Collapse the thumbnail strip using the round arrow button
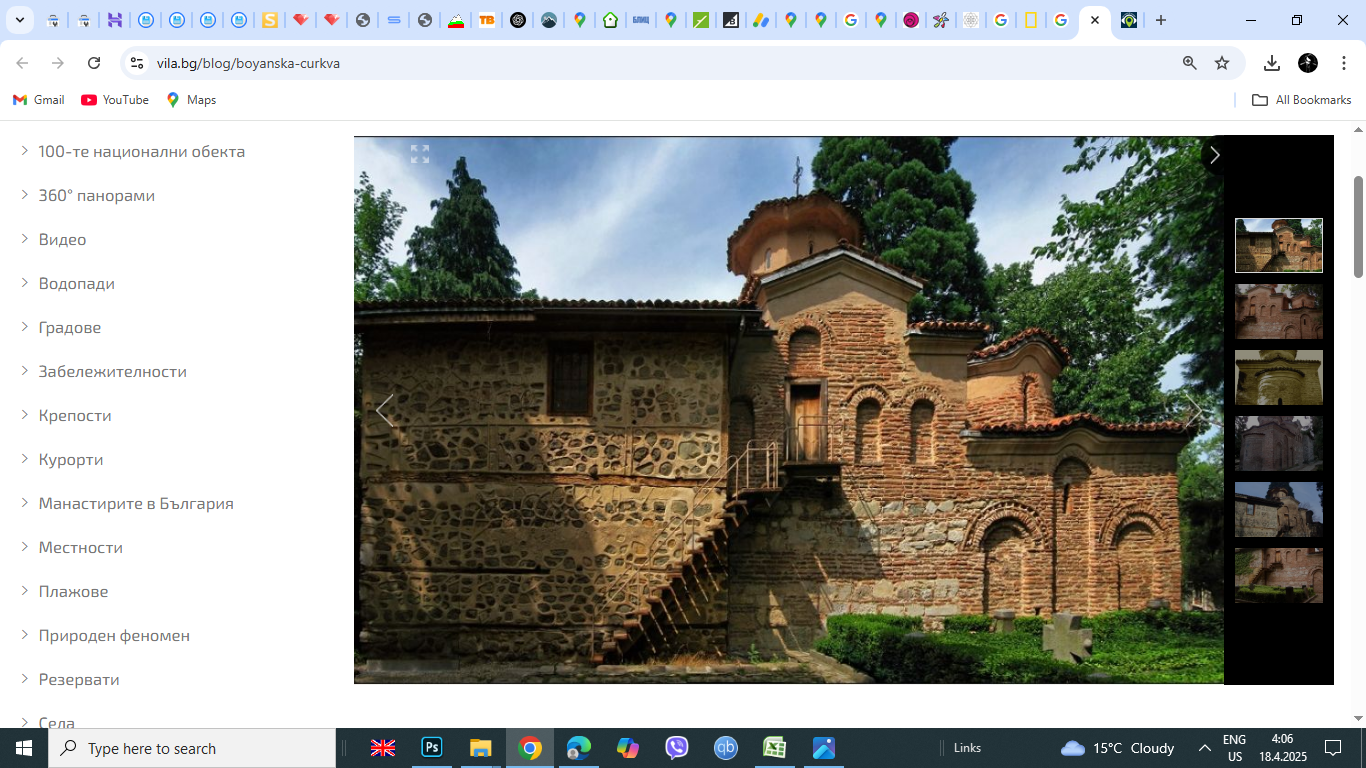 tap(1215, 155)
